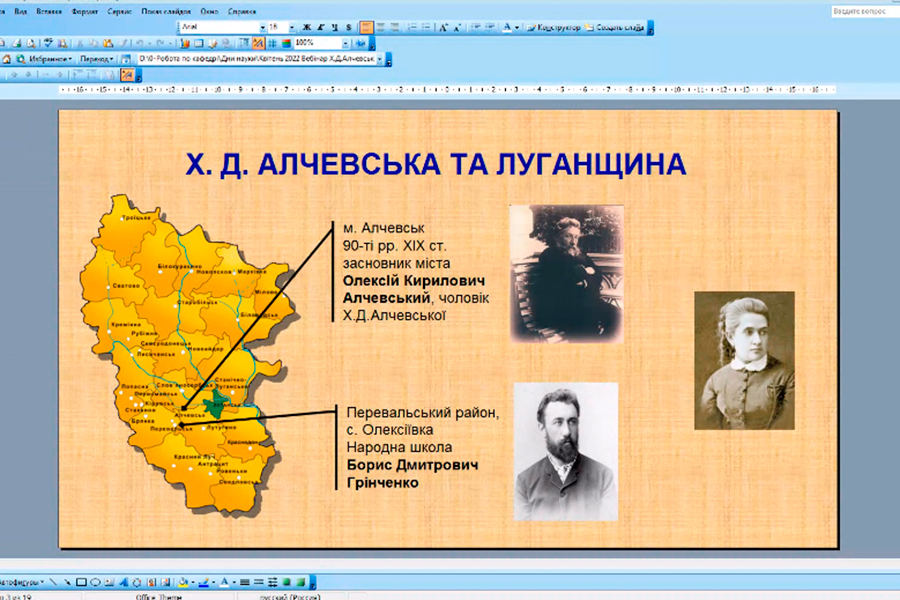Click the Конструктор button

click(552, 27)
